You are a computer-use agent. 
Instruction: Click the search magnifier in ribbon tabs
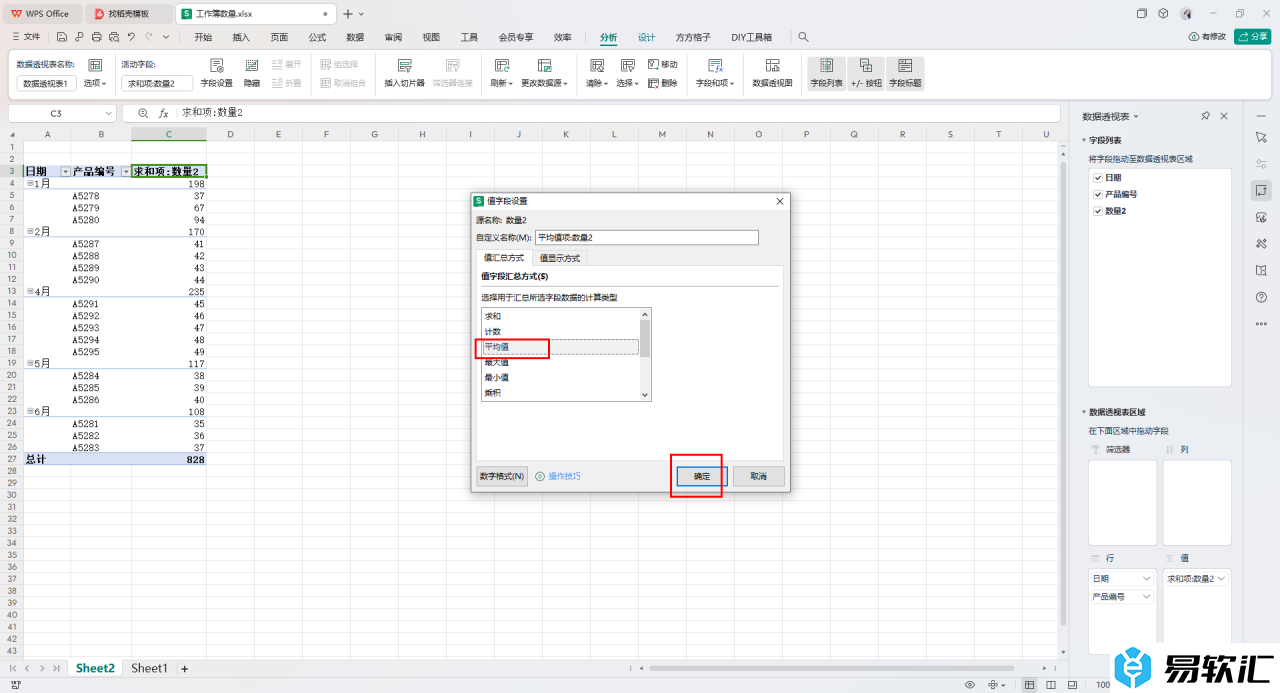pos(803,37)
